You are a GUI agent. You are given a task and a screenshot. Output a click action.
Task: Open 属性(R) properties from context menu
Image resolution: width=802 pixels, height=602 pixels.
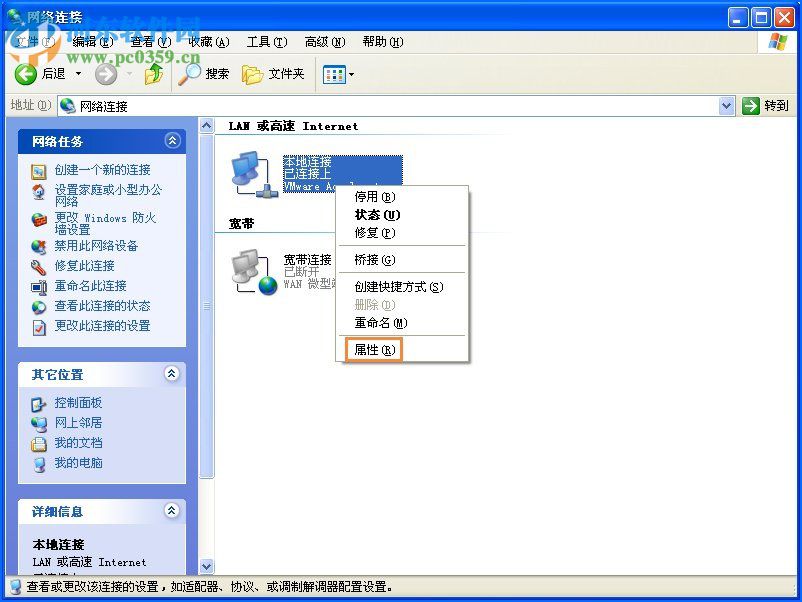402,350
